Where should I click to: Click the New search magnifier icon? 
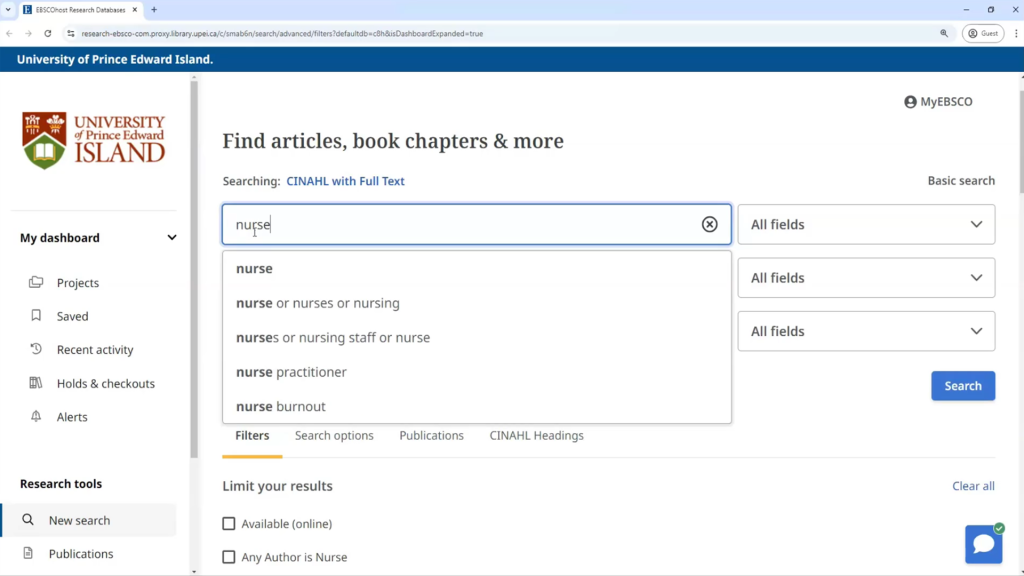[28, 520]
